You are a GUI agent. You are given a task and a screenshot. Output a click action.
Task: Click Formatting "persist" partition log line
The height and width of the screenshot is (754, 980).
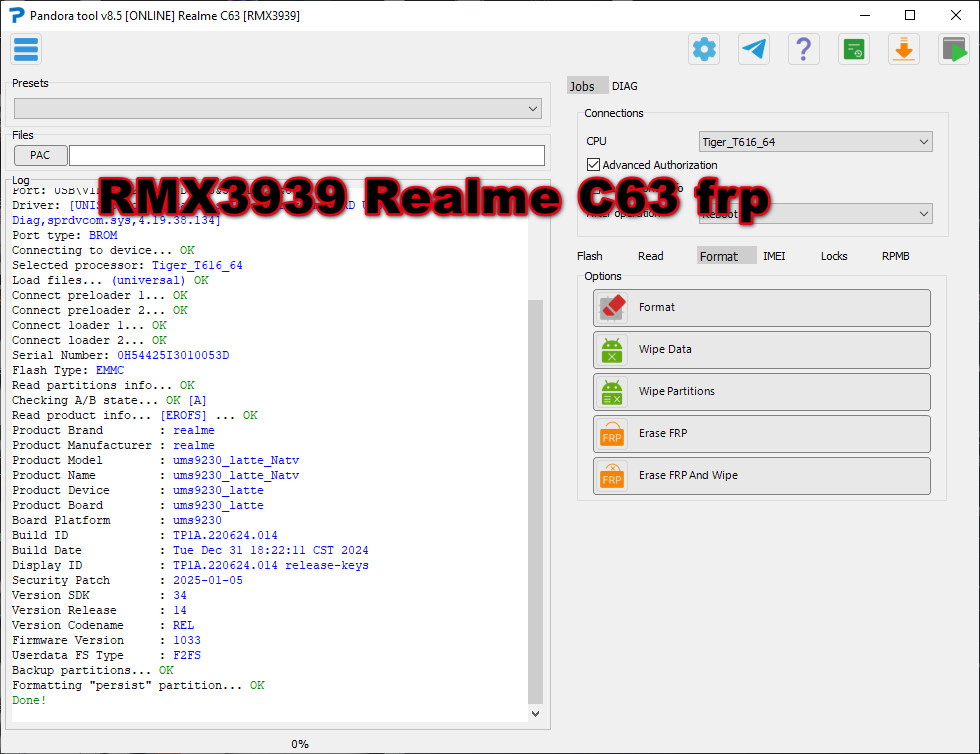pos(138,685)
